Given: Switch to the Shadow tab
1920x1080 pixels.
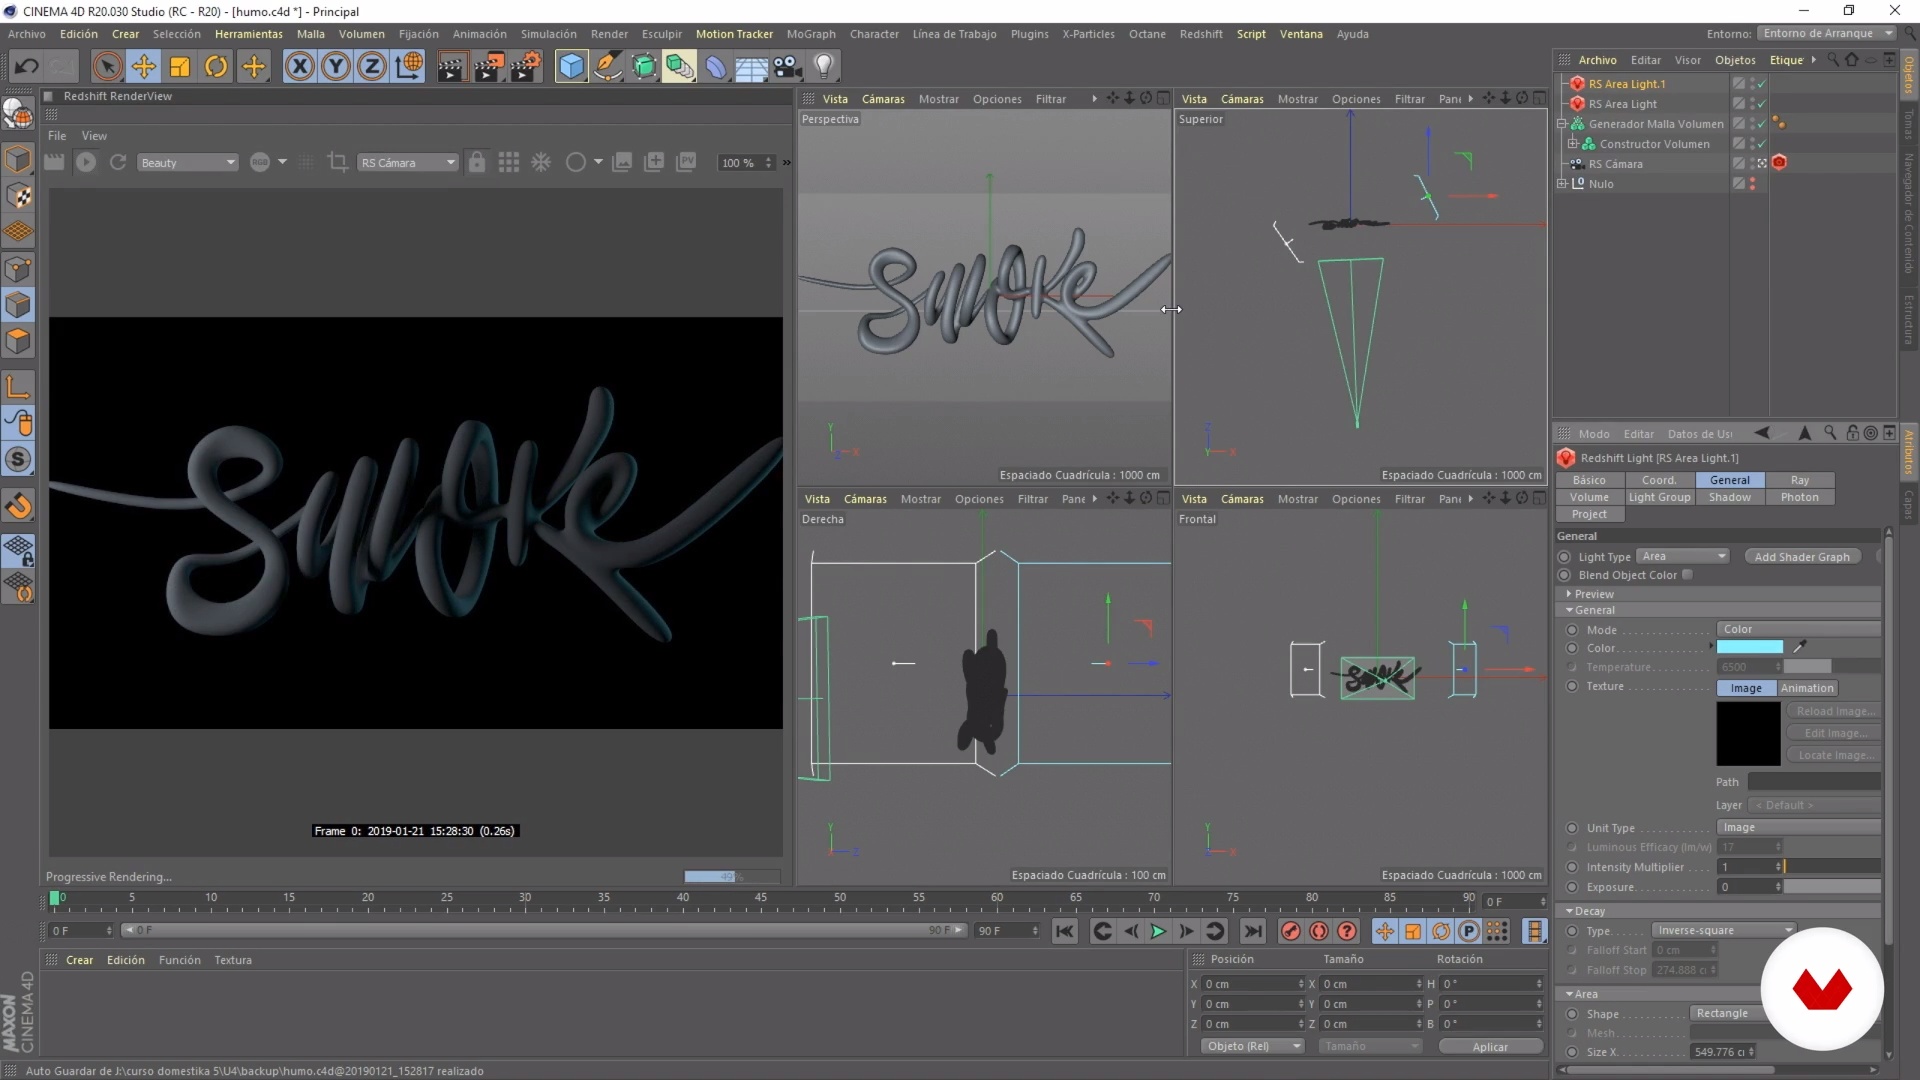Looking at the screenshot, I should (1729, 497).
